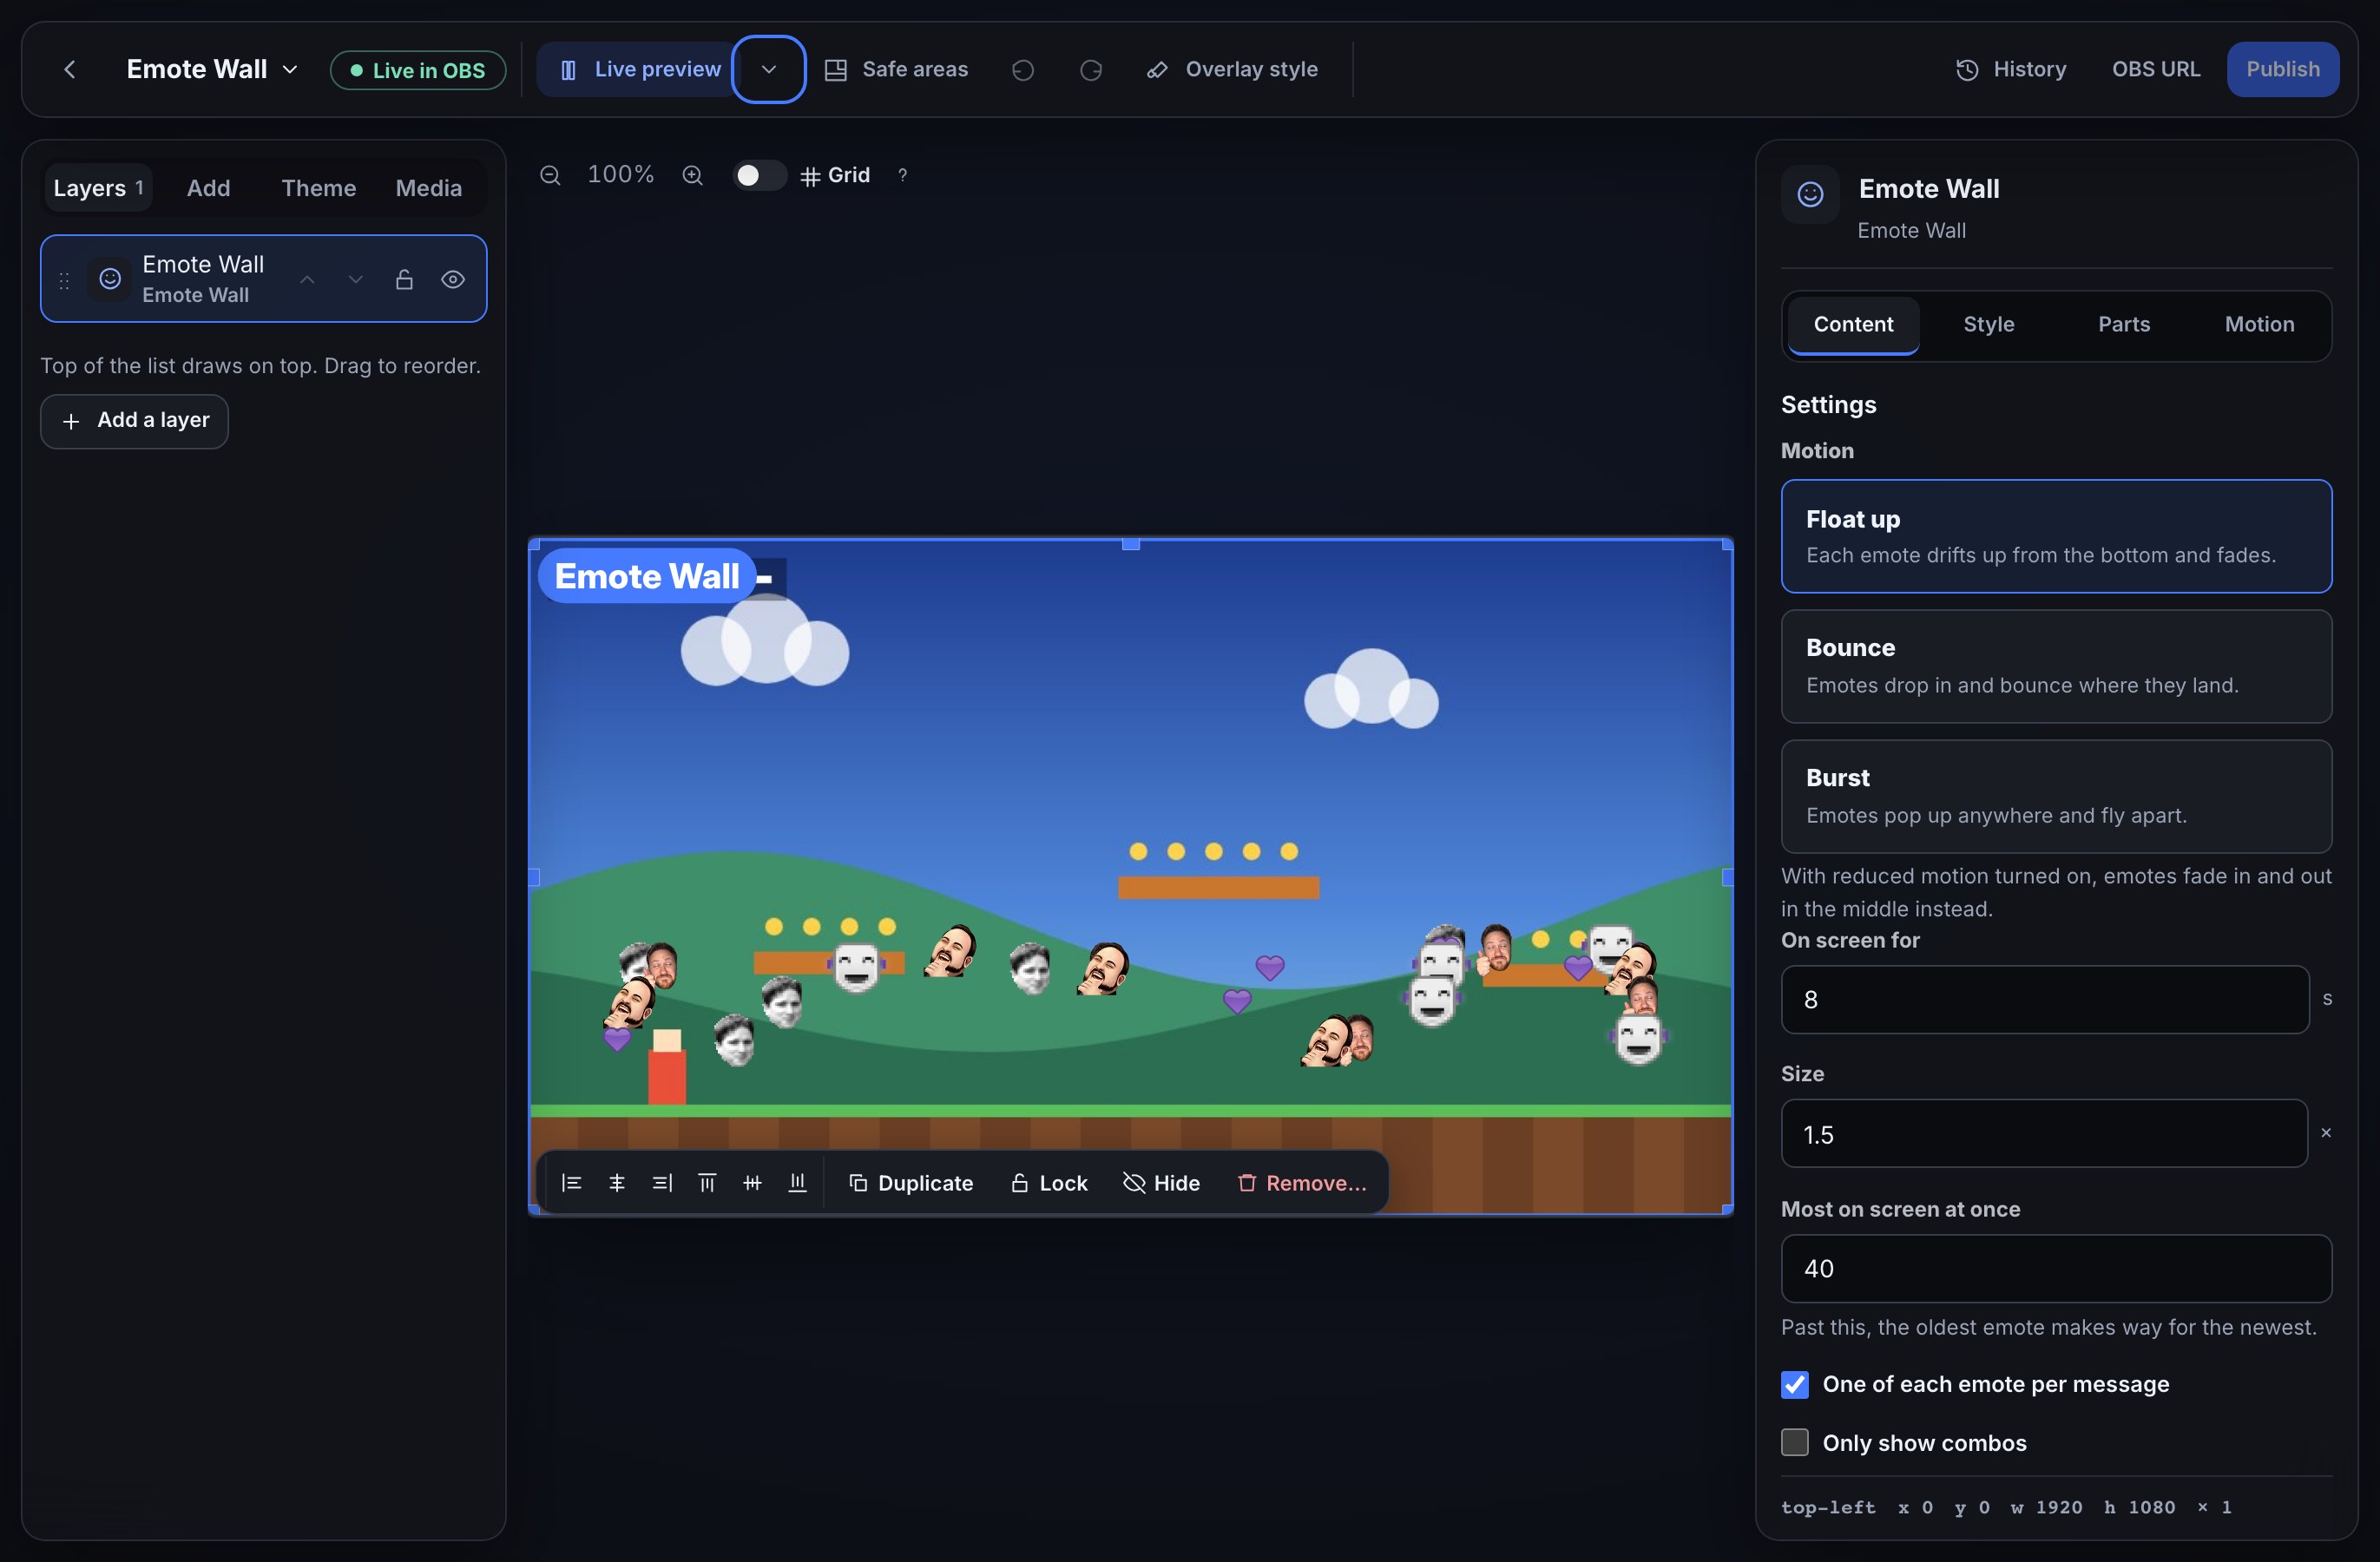Screen dimensions: 2380x1562
Task: Remove the selected layer
Action: click(x=1302, y=1183)
